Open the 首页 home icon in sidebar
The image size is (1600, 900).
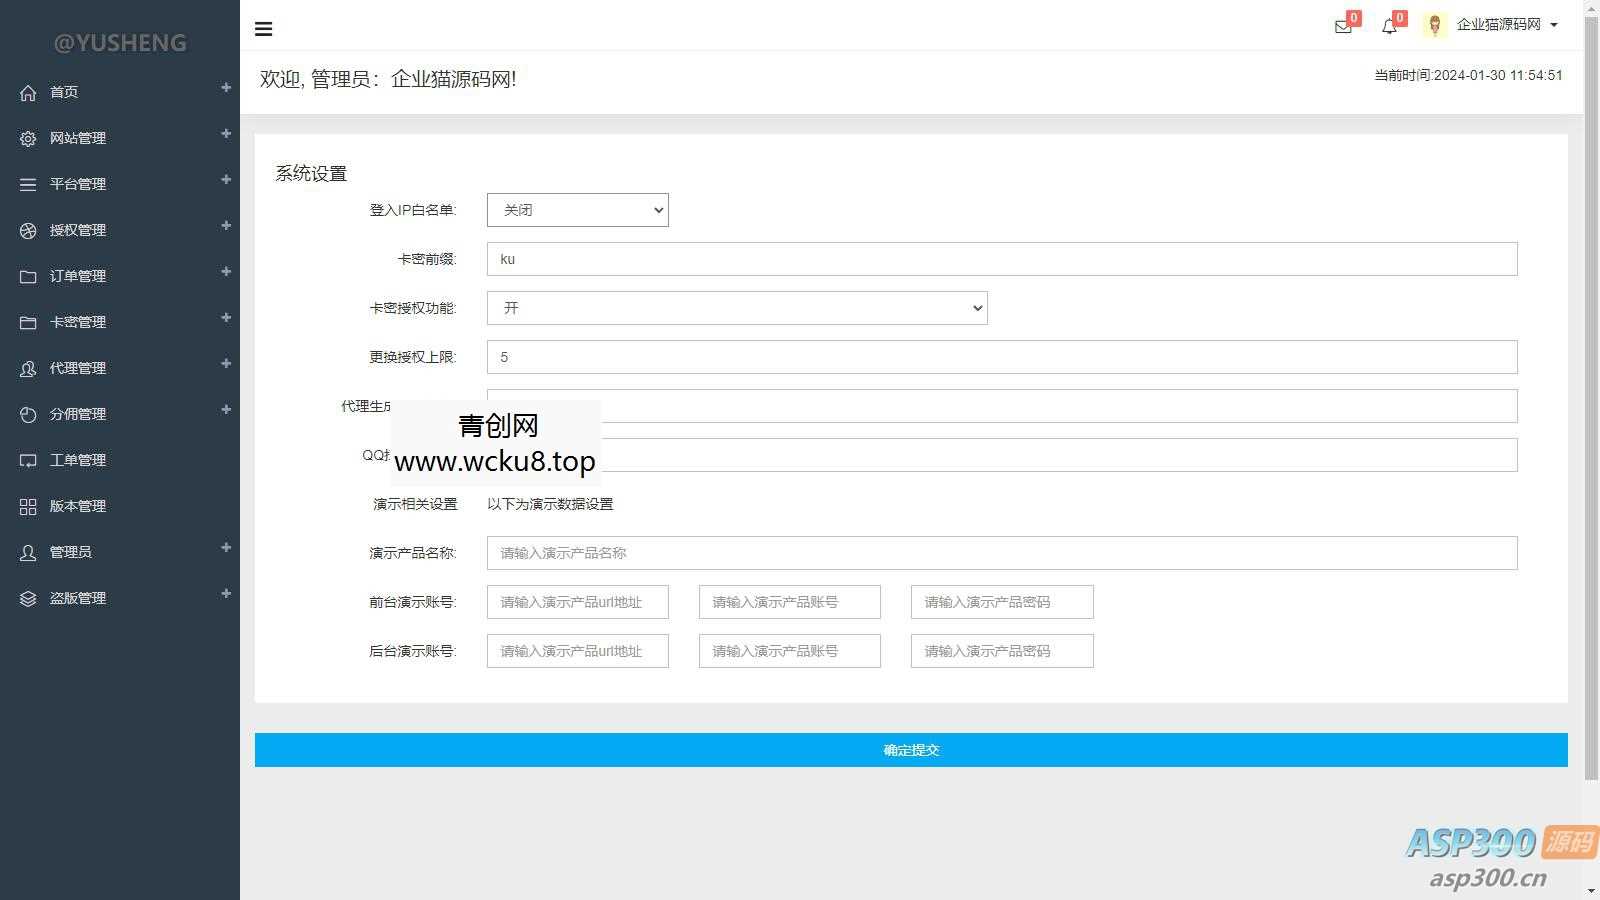coord(28,91)
